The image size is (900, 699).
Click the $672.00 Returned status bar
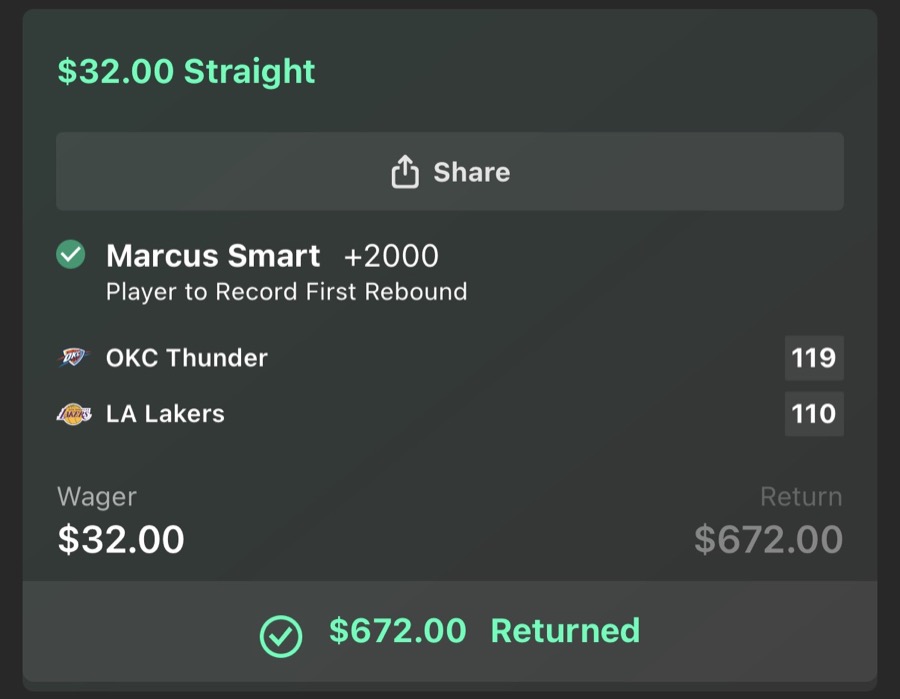[x=450, y=632]
